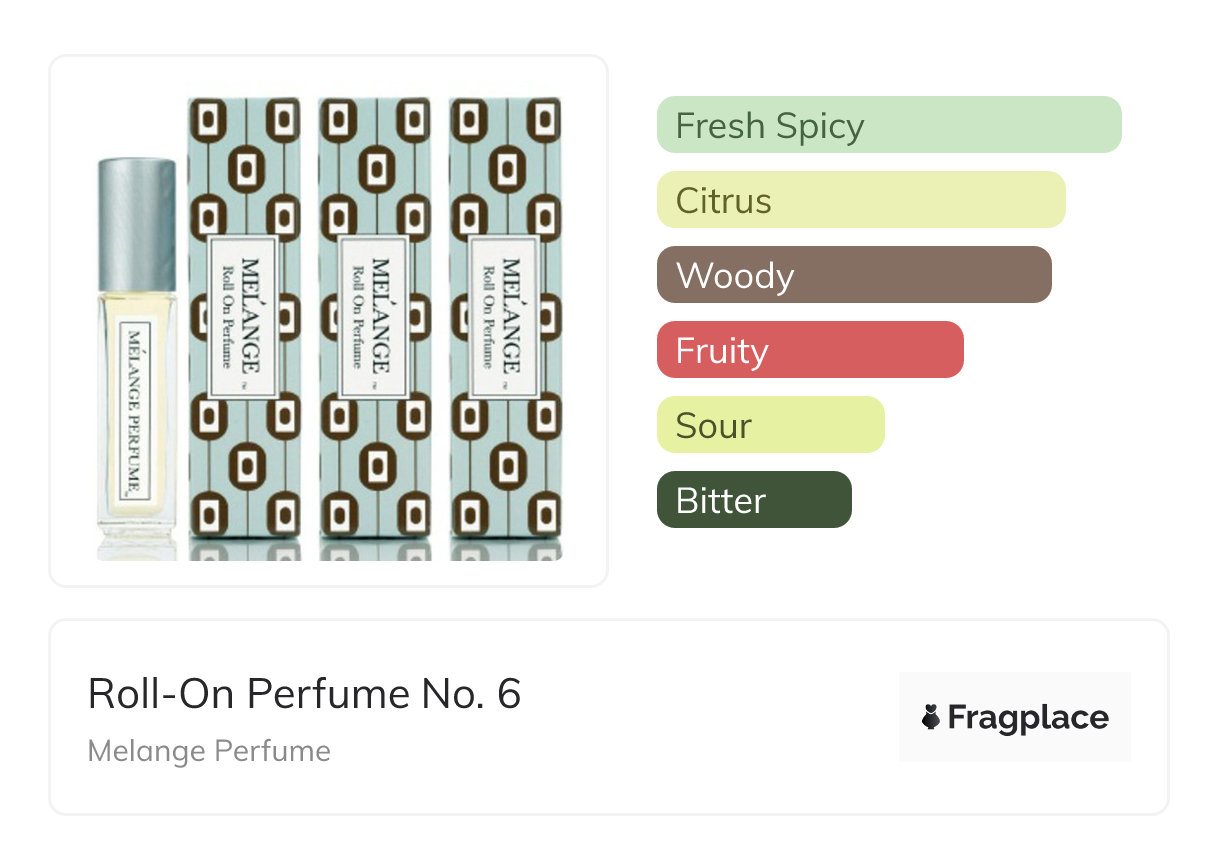Select the Sour accord bar

coord(770,425)
